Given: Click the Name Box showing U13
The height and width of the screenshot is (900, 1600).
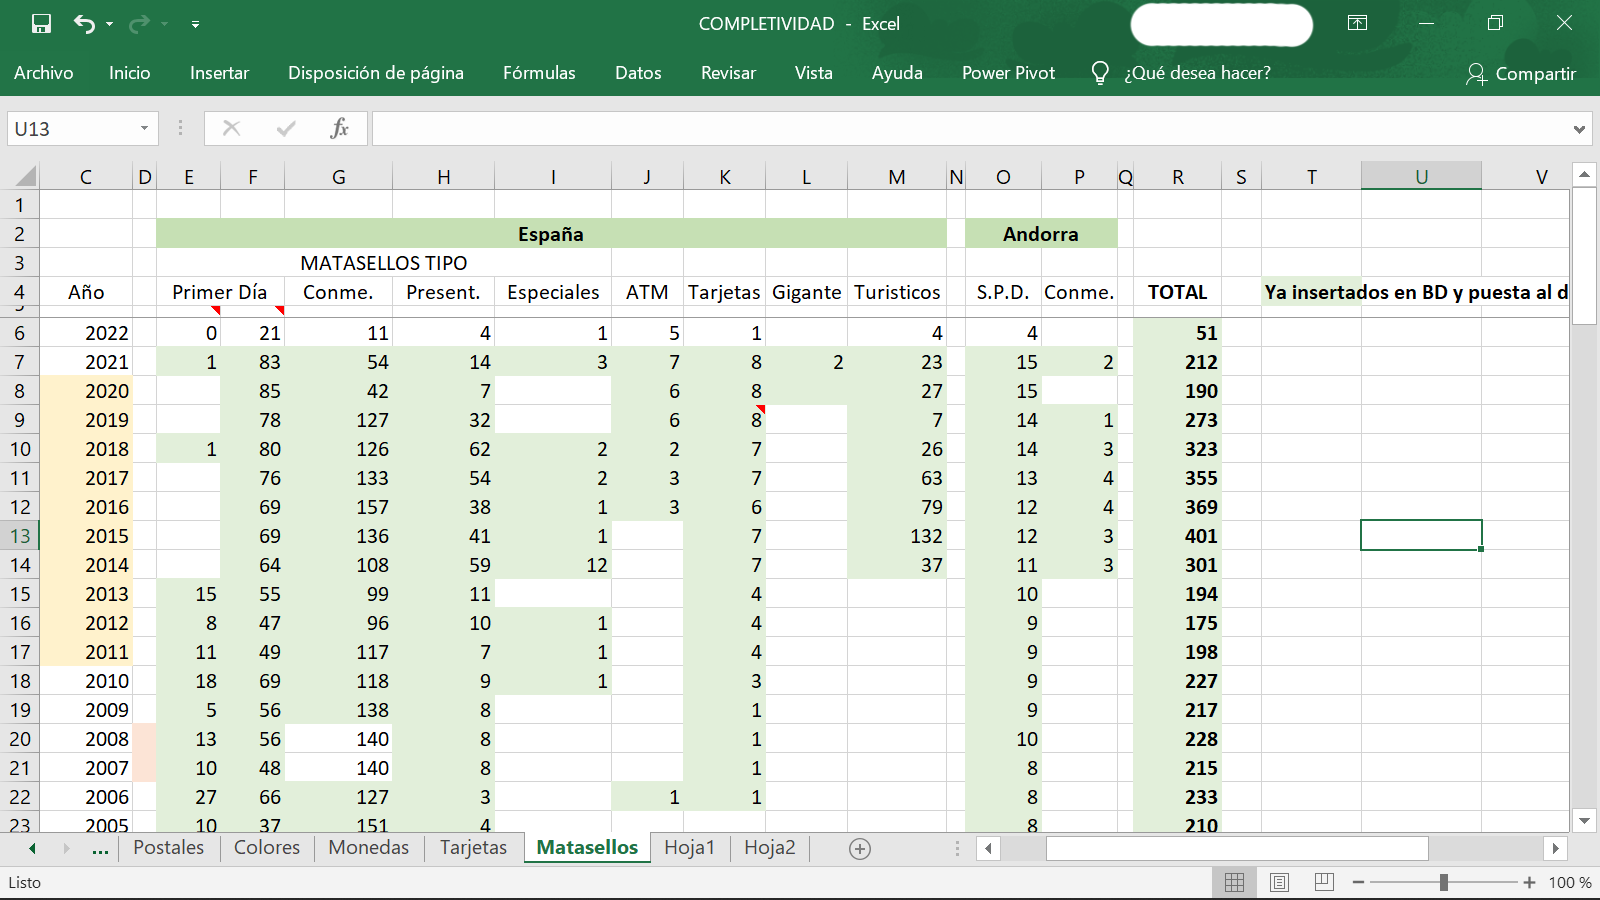Looking at the screenshot, I should click(70, 129).
